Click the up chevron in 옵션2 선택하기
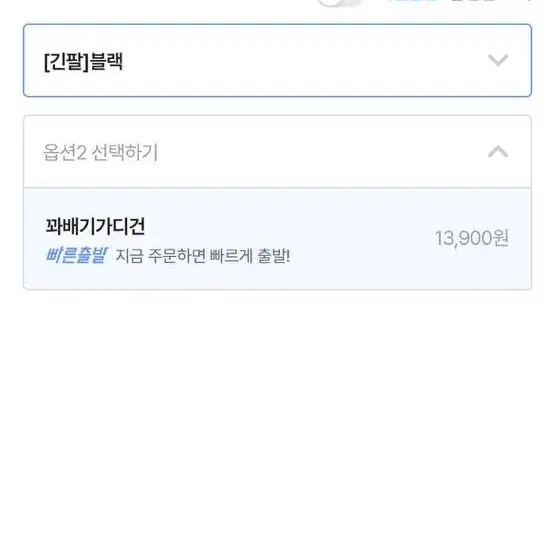Screen dimensions: 555x555 coord(498,151)
